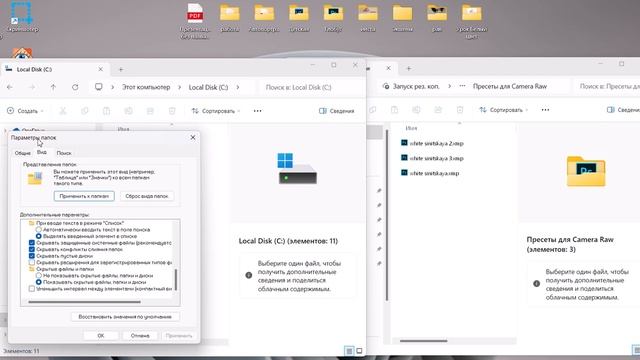Viewport: 640px width, 360px height.
Task: Click horizontal scrollbar in Camera Raw presets file list
Action: point(424,341)
